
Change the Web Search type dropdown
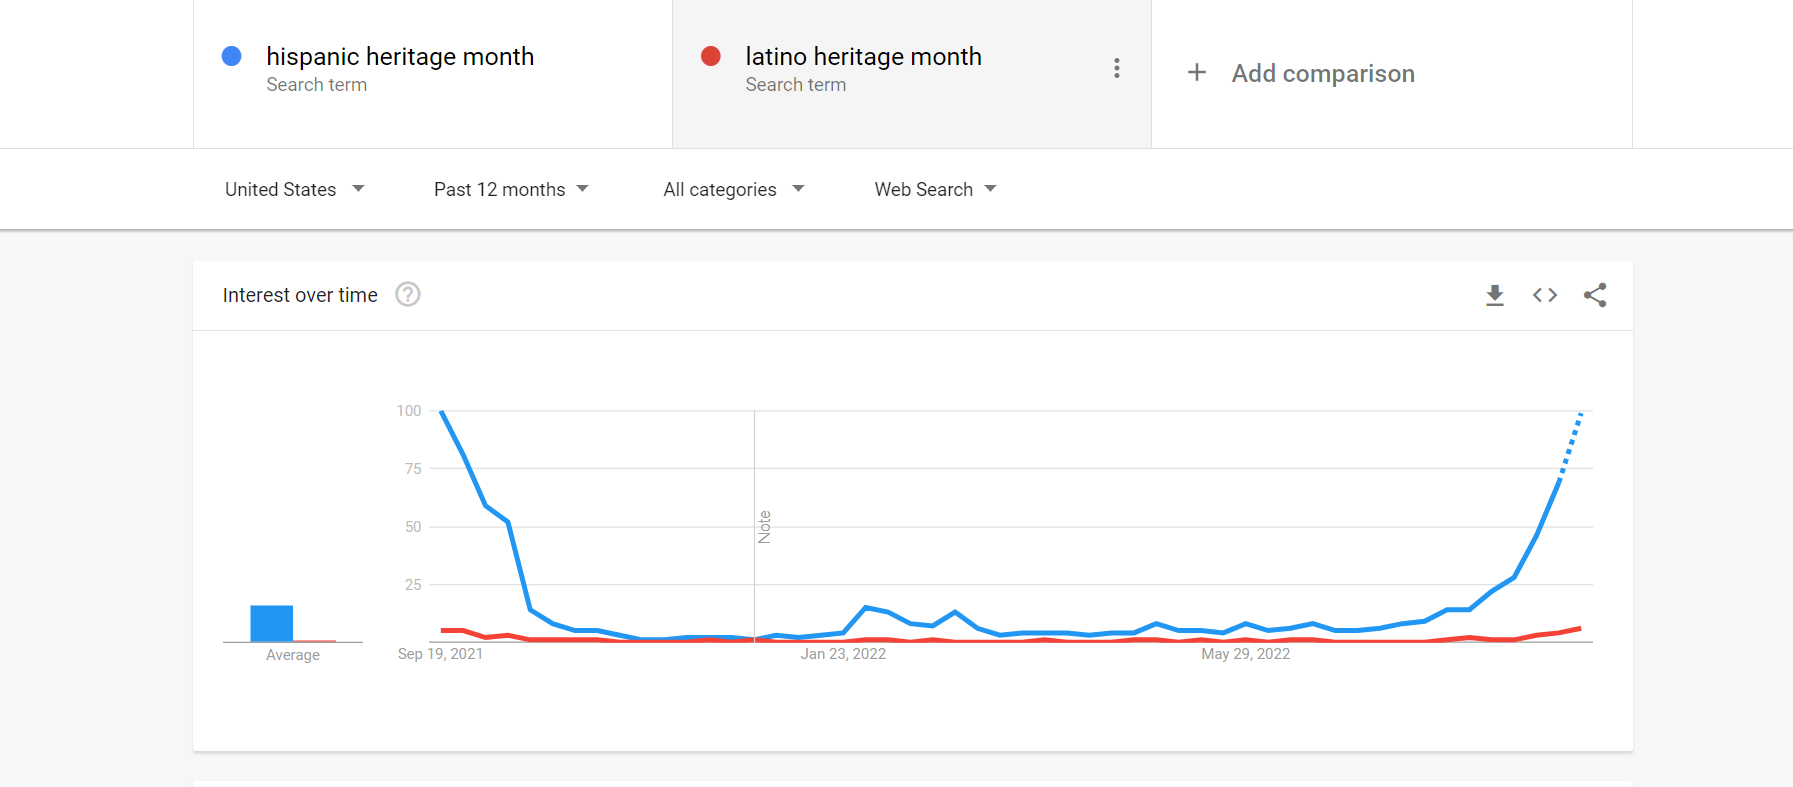(x=935, y=189)
